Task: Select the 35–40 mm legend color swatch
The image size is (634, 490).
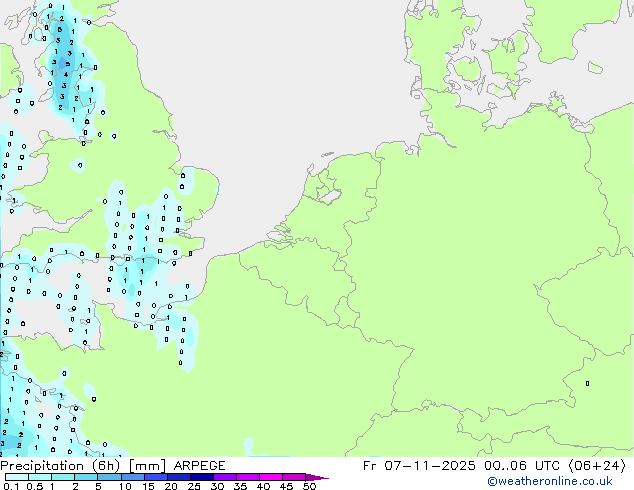Action: (248, 477)
